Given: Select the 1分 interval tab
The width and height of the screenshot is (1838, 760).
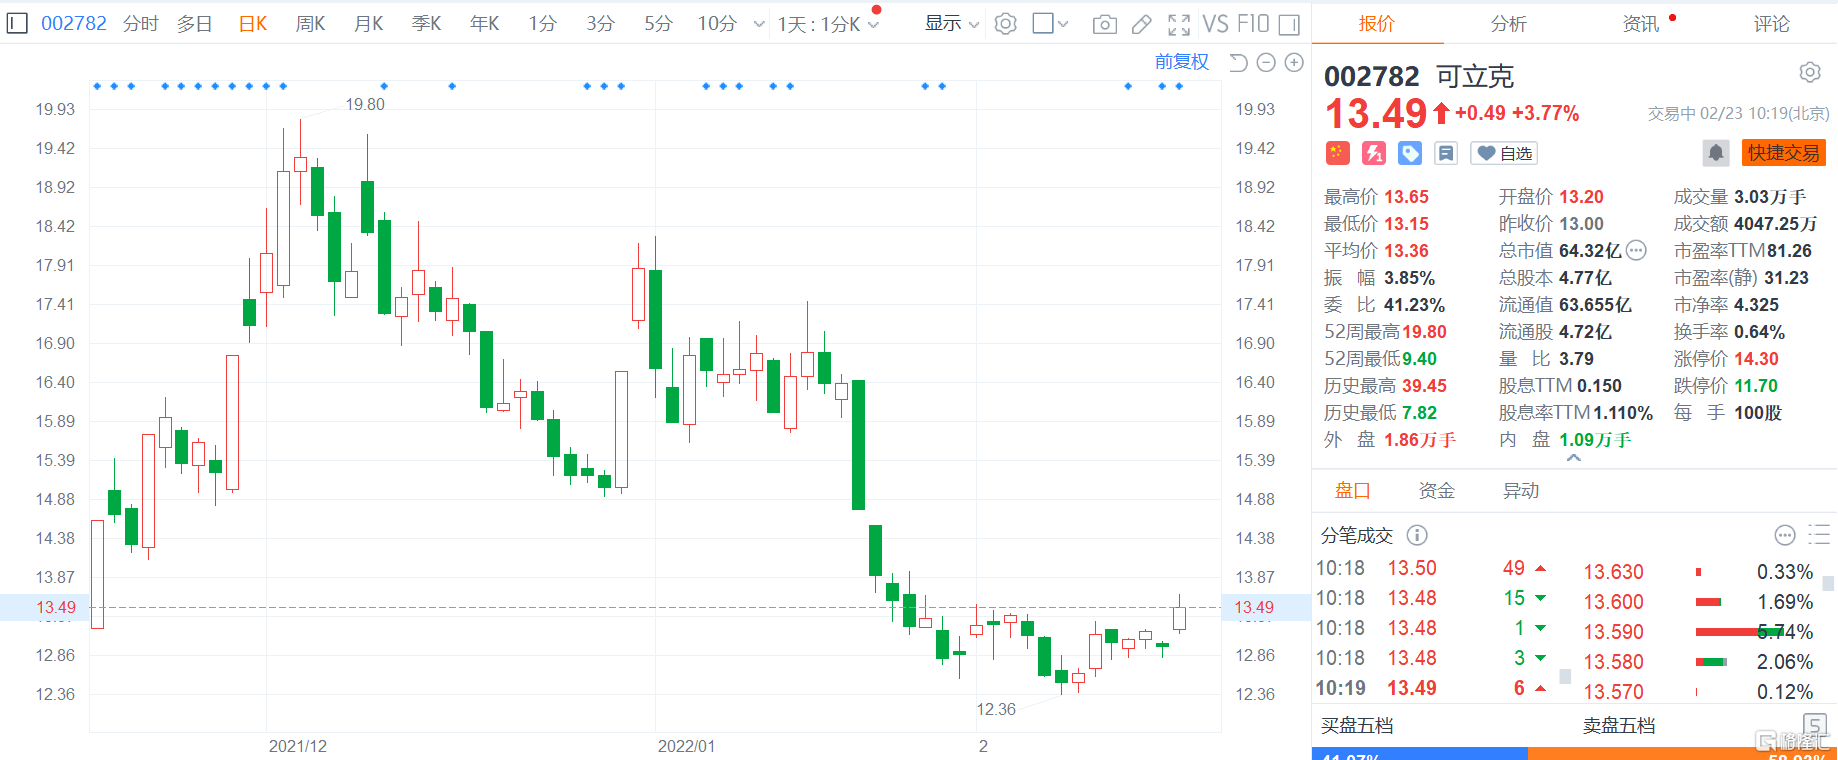Looking at the screenshot, I should [543, 24].
